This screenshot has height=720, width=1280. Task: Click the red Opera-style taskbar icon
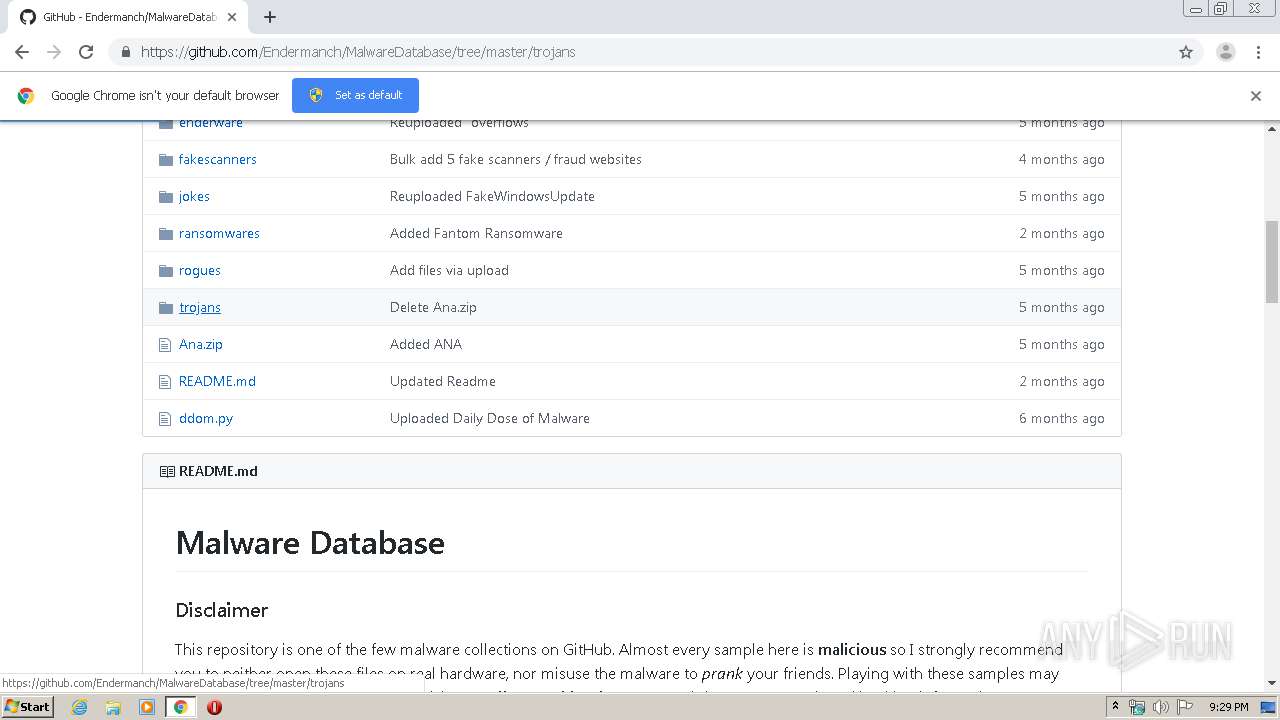pyautogui.click(x=214, y=707)
